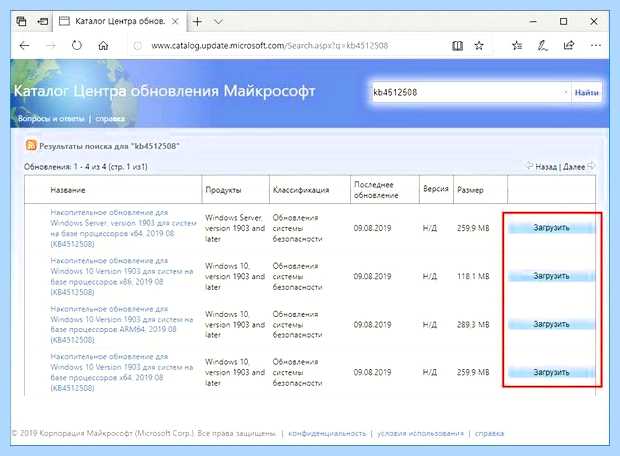
Task: Select the Каталог Центра обнов. tab
Action: pos(119,21)
